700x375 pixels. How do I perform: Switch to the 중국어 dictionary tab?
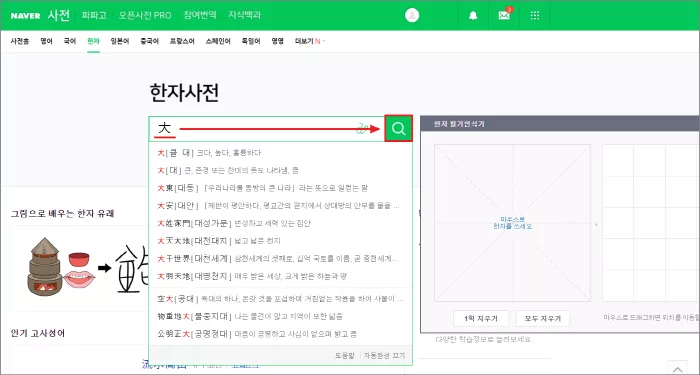pos(149,42)
